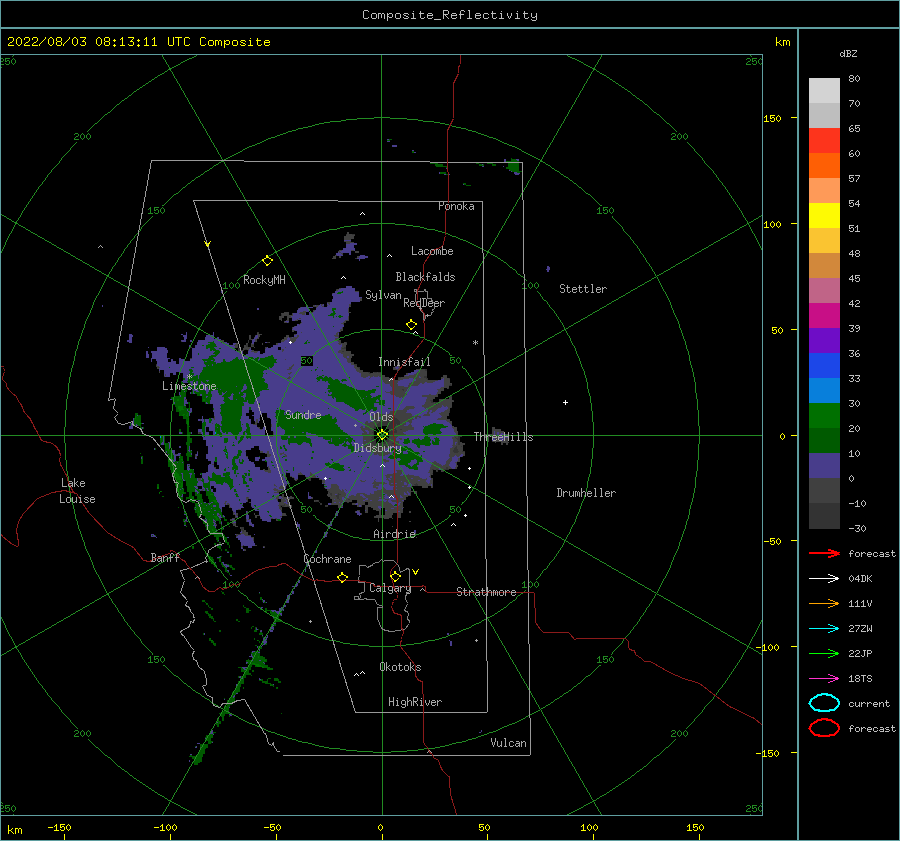This screenshot has height=841, width=900.
Task: Click the km unit label at top right
Action: tap(782, 42)
